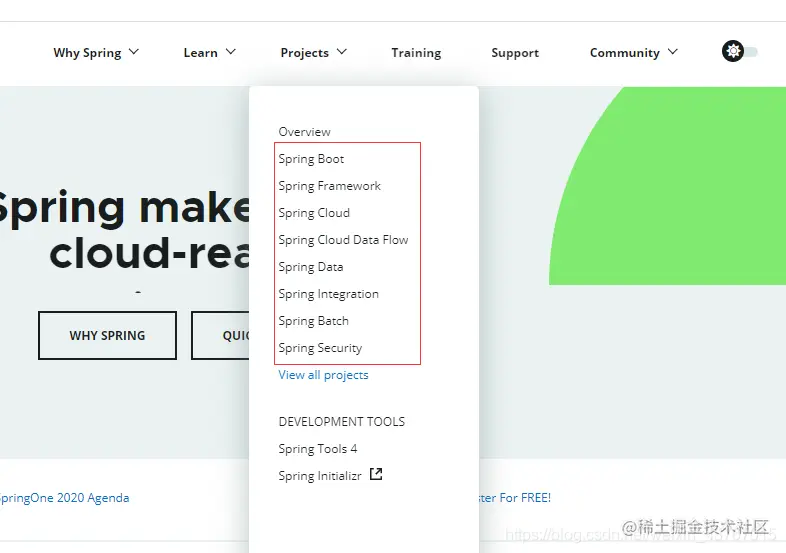This screenshot has height=553, width=786.
Task: Launch Spring Initializr link
Action: coord(320,476)
